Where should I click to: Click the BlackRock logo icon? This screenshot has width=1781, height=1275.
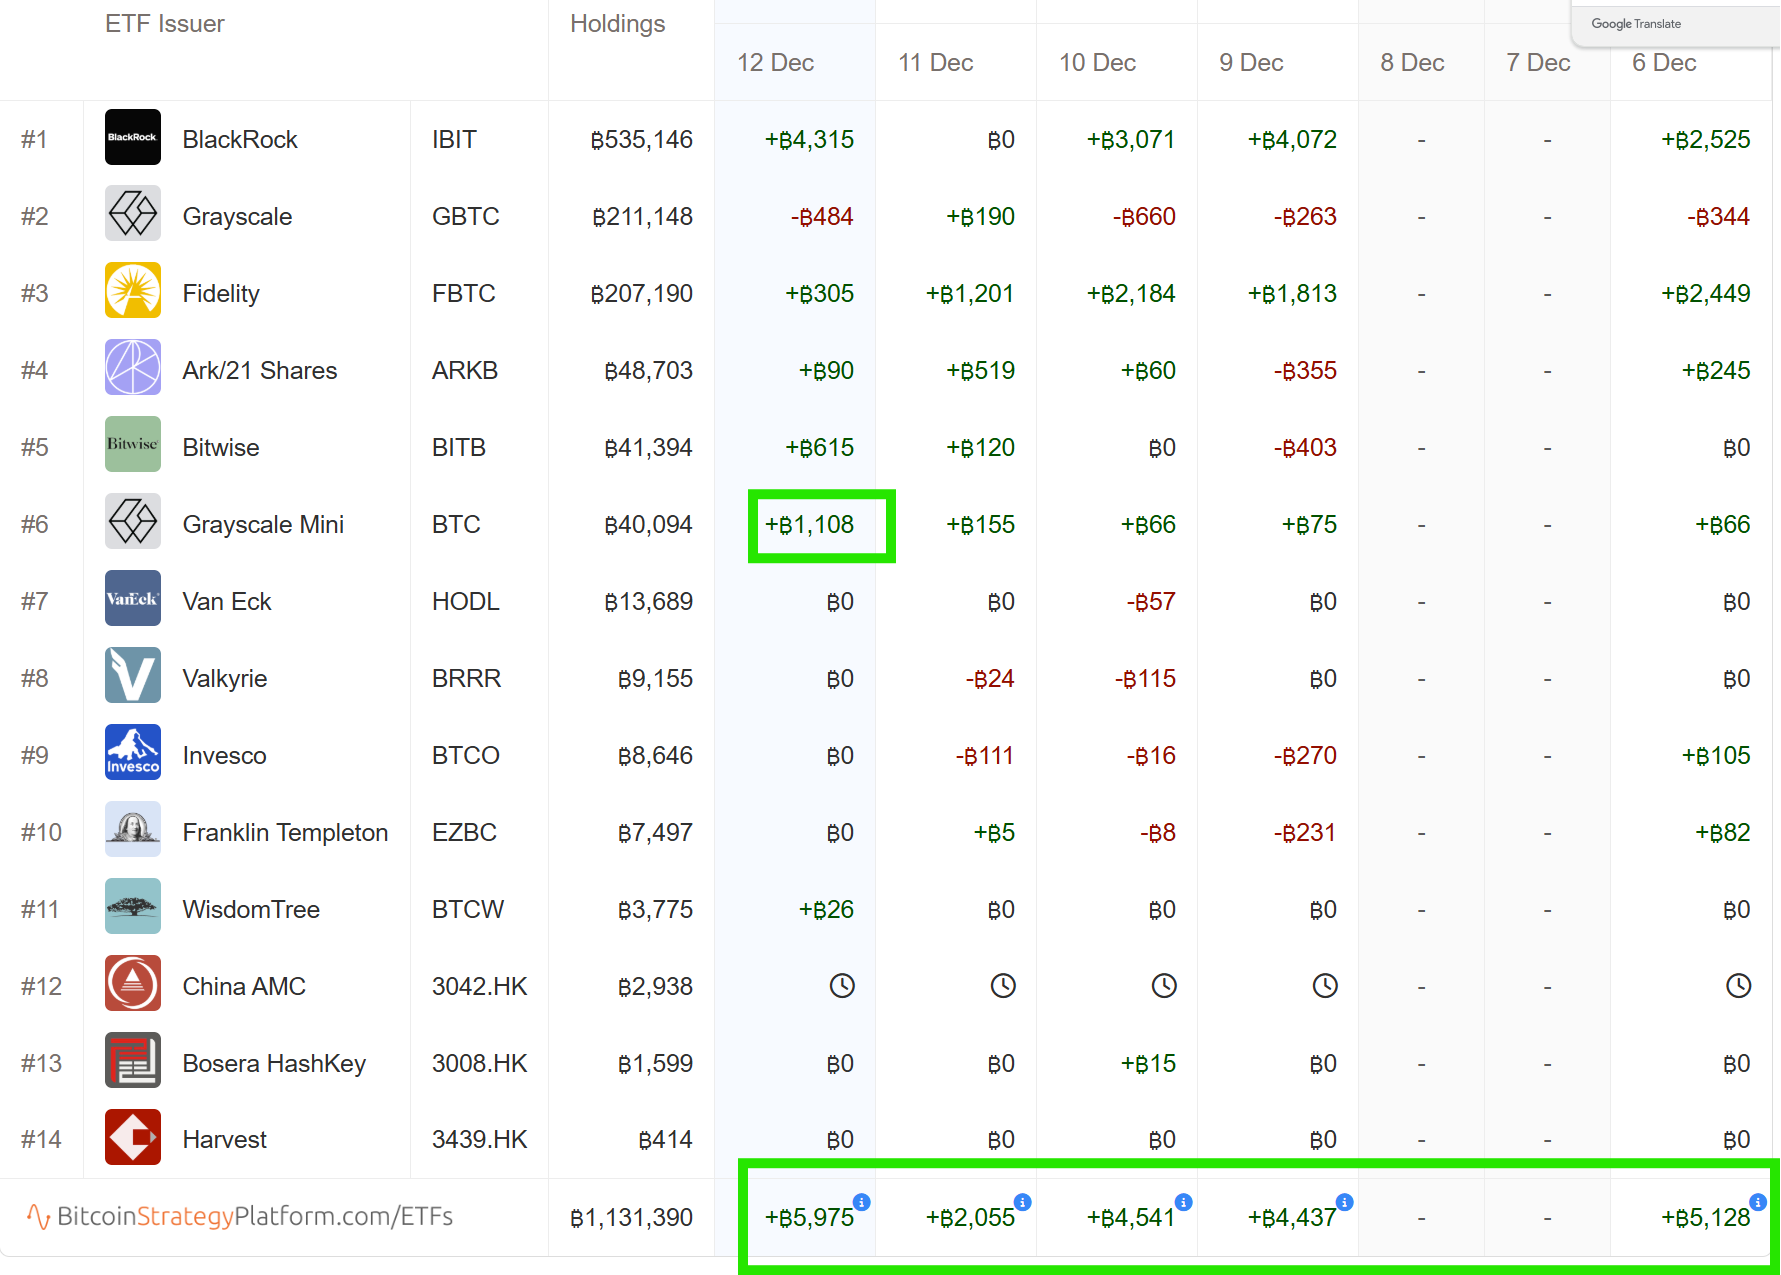133,137
